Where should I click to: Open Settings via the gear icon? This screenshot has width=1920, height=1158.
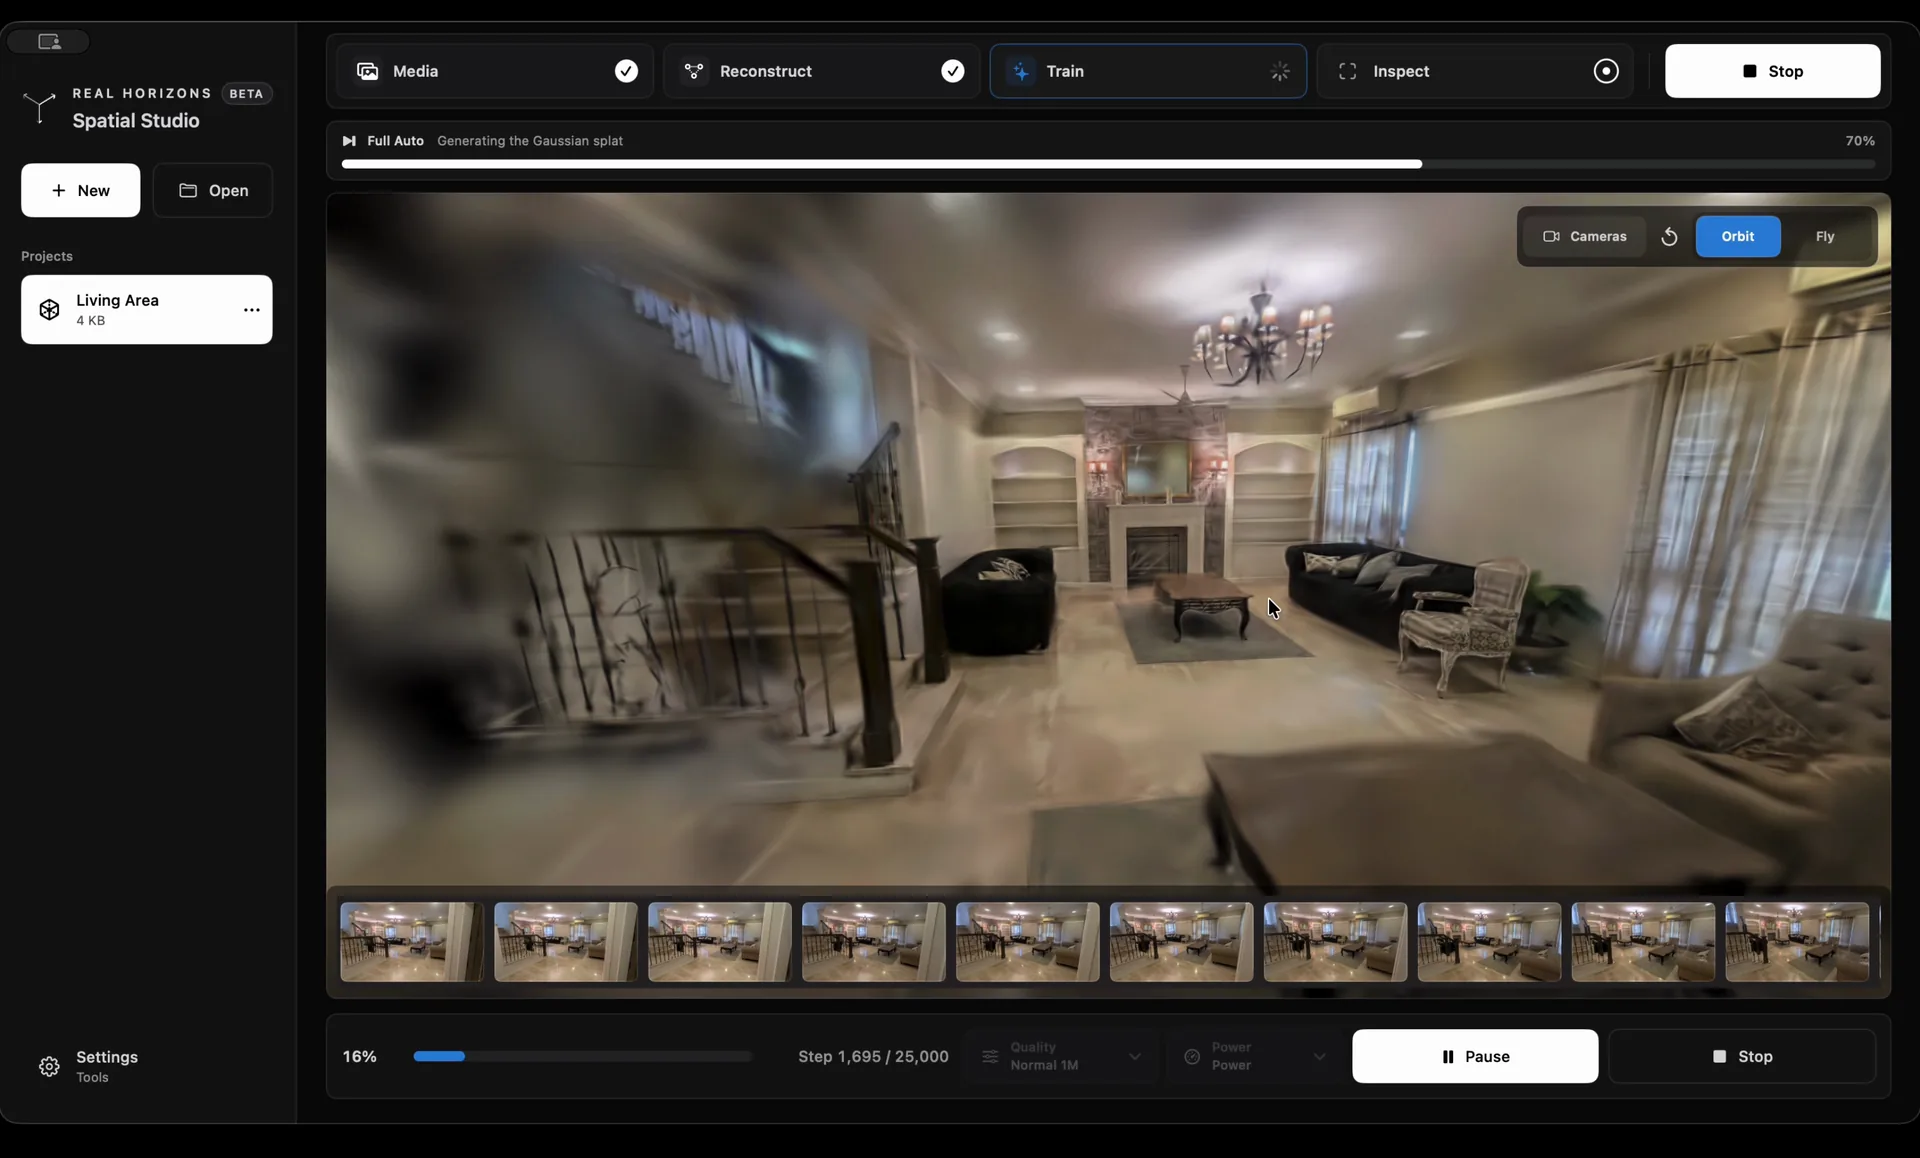[49, 1067]
